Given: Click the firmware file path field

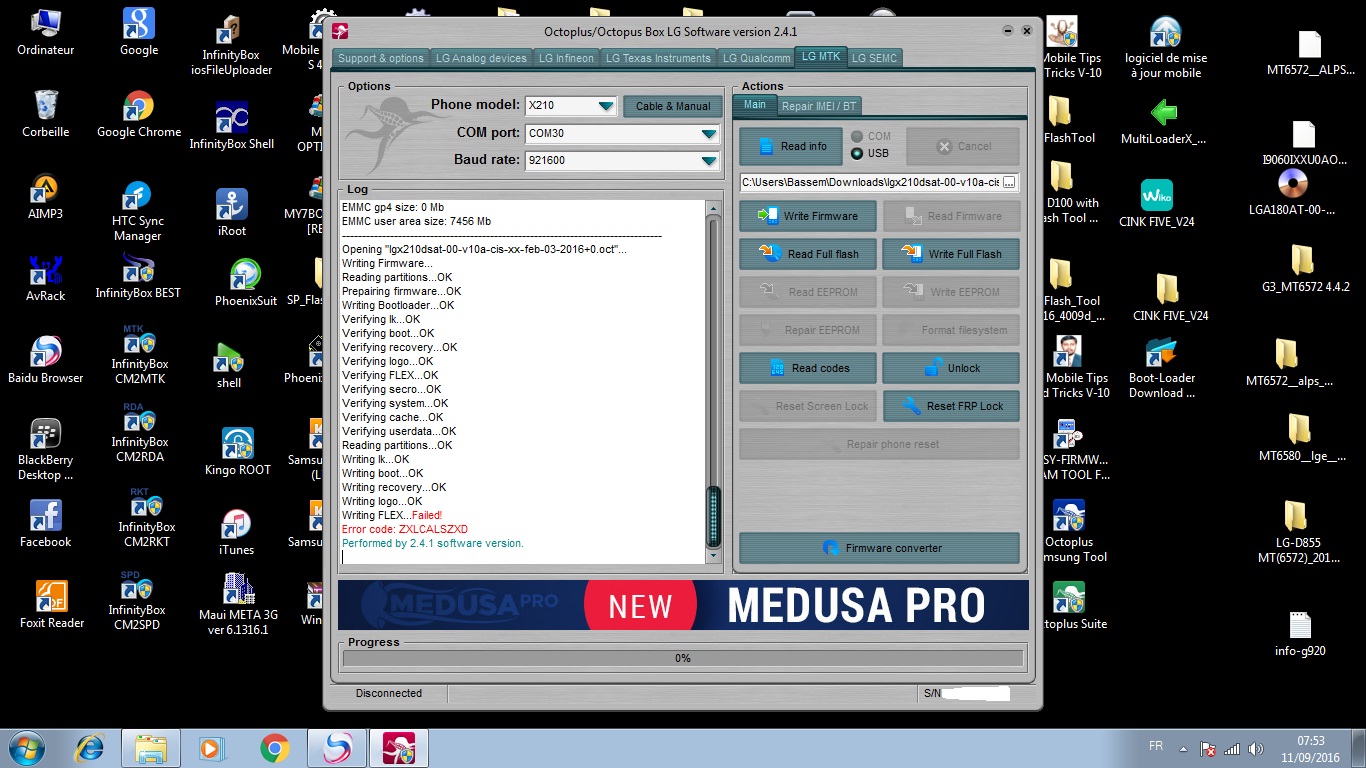Looking at the screenshot, I should point(870,182).
